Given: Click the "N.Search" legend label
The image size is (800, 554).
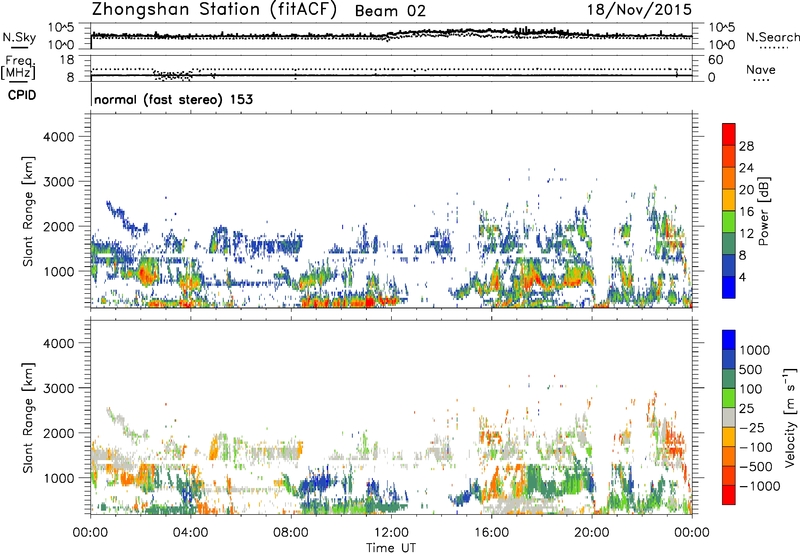Looking at the screenshot, I should tap(772, 37).
